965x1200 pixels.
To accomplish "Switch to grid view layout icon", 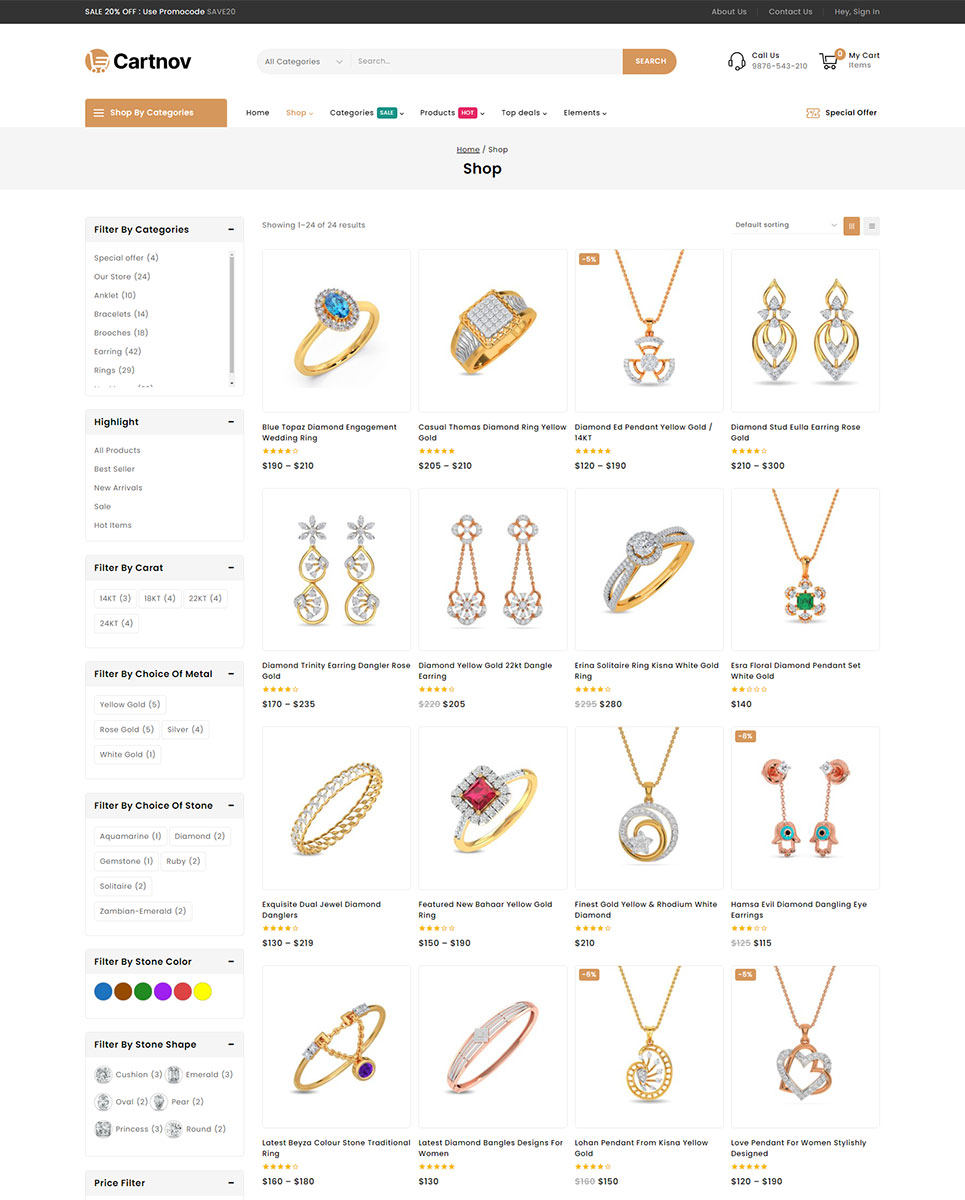I will pyautogui.click(x=852, y=226).
